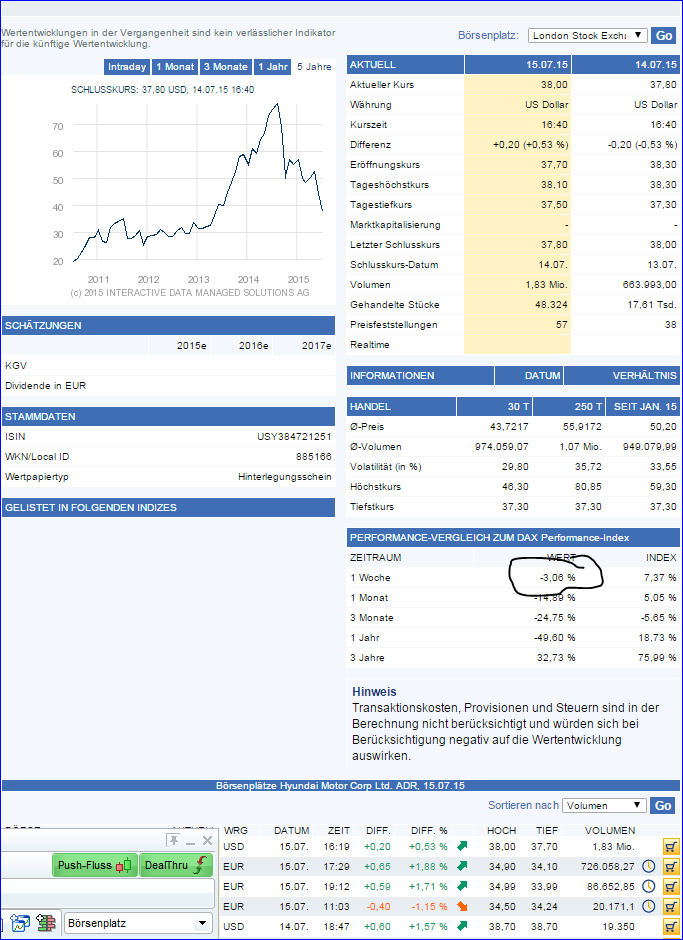The width and height of the screenshot is (683, 940).
Task: Click the VOLUMEN column header in exchange list
Action: tap(610, 830)
